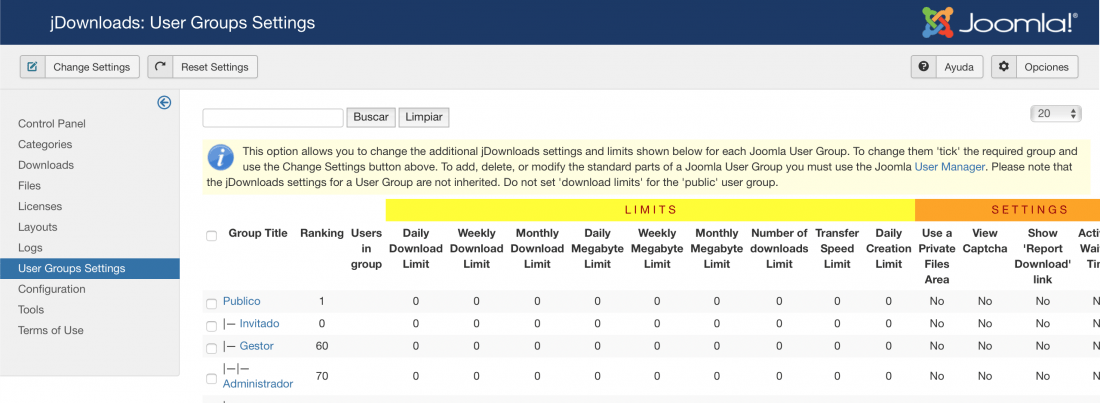Viewport: 1100px width, 403px height.
Task: Click the Daily Creation Limit header
Action: pyautogui.click(x=889, y=249)
